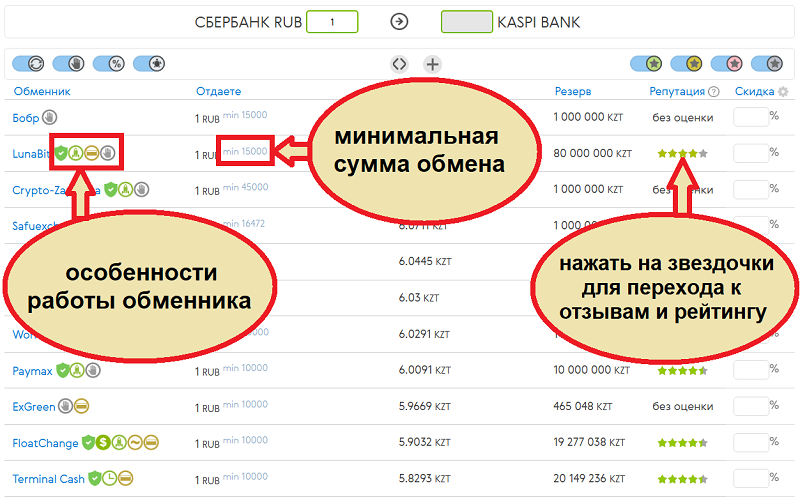This screenshot has width=800, height=504.
Task: Toggle the percent filter switch
Action: pyautogui.click(x=109, y=64)
